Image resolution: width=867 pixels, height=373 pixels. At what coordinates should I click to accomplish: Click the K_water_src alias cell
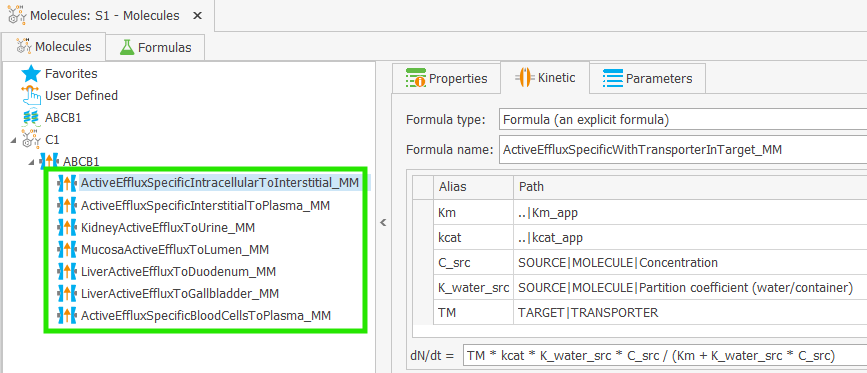473,287
